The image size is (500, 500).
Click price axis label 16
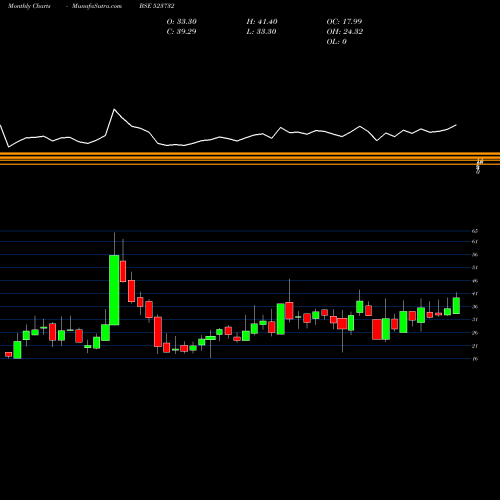(x=475, y=359)
